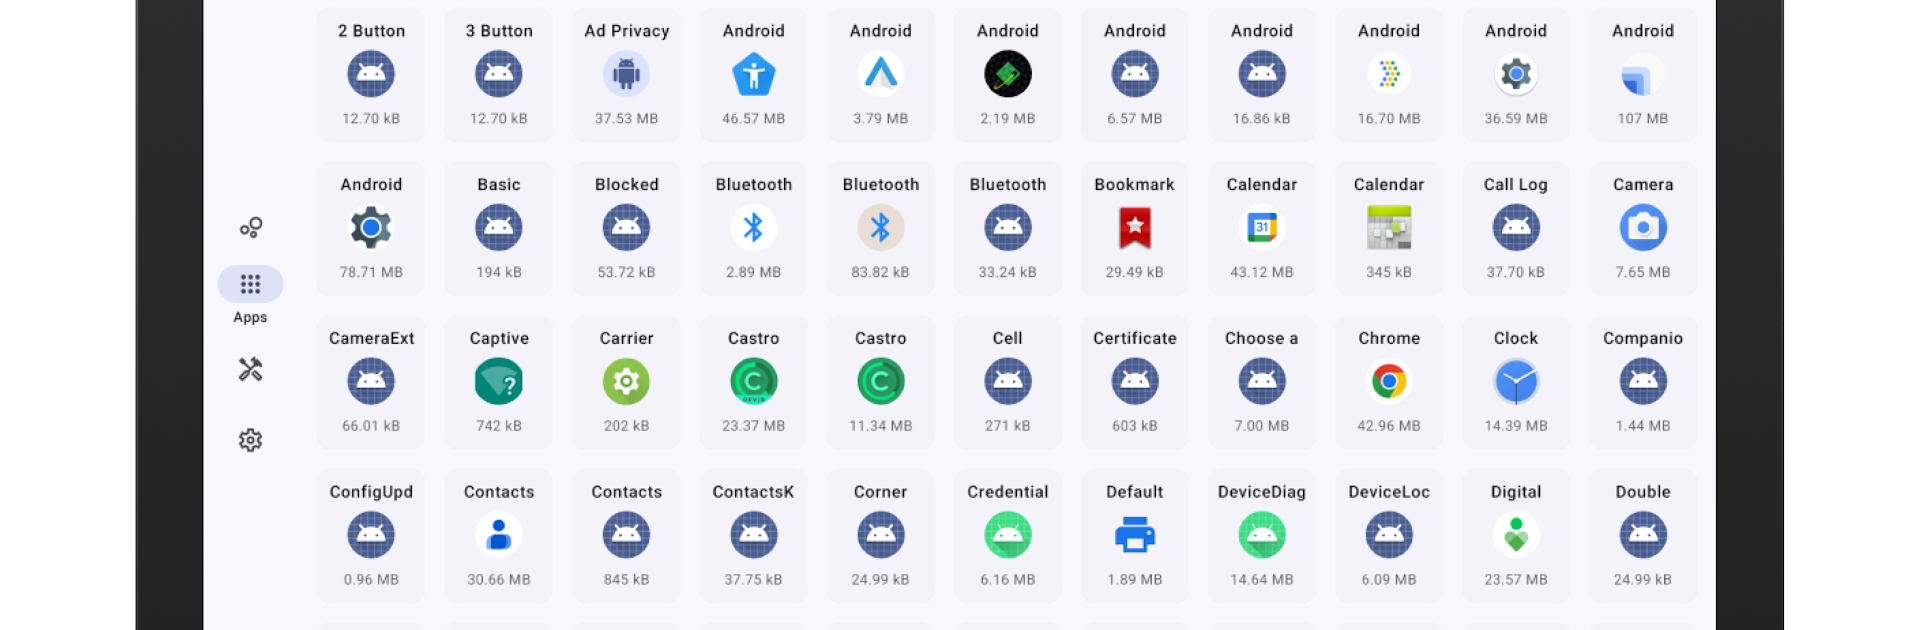Open the Clock app icon
Screen dimensions: 1920x630
pos(1516,382)
